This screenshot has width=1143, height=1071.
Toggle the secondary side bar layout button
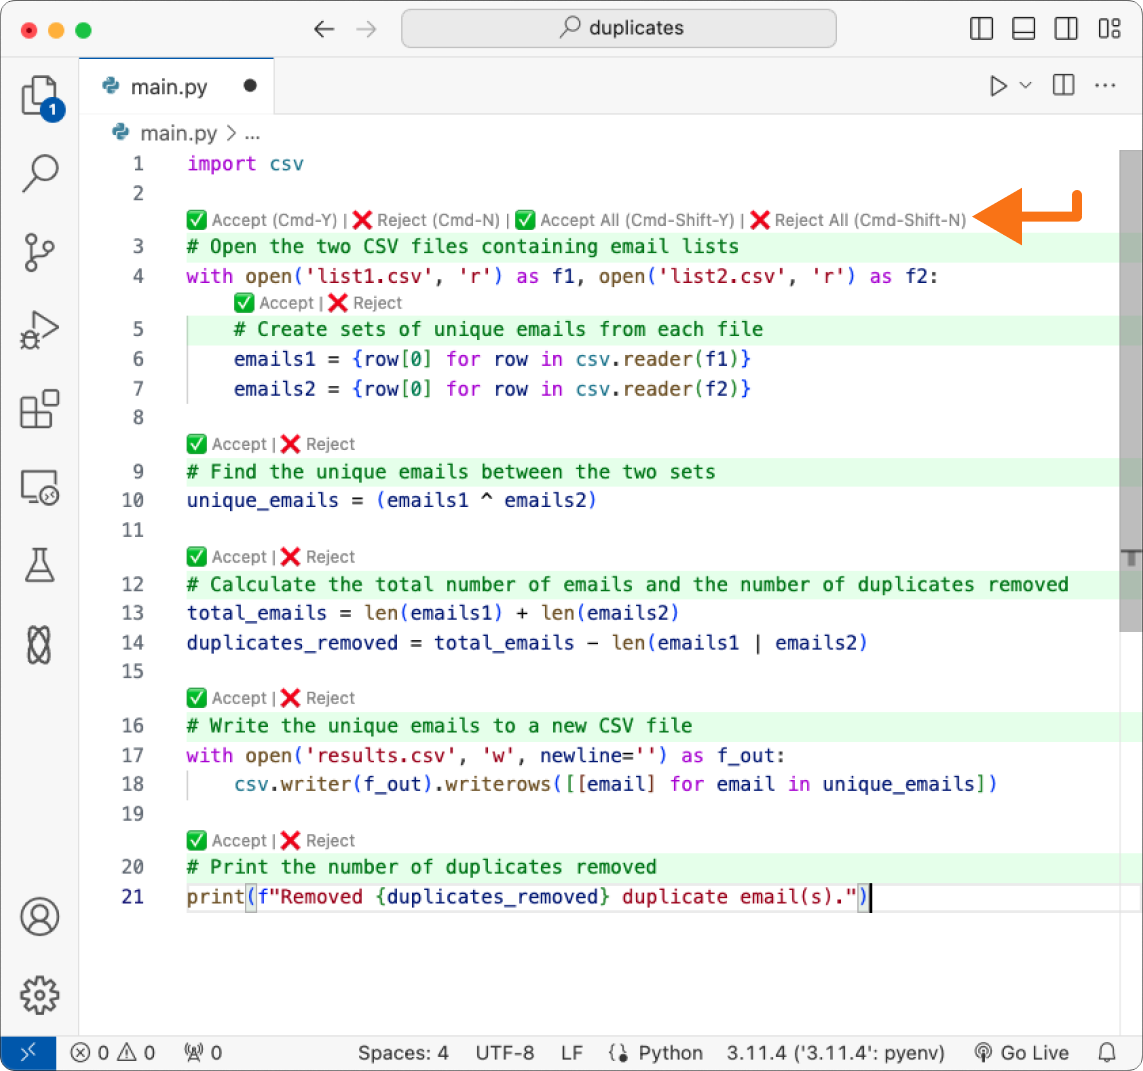point(1066,29)
